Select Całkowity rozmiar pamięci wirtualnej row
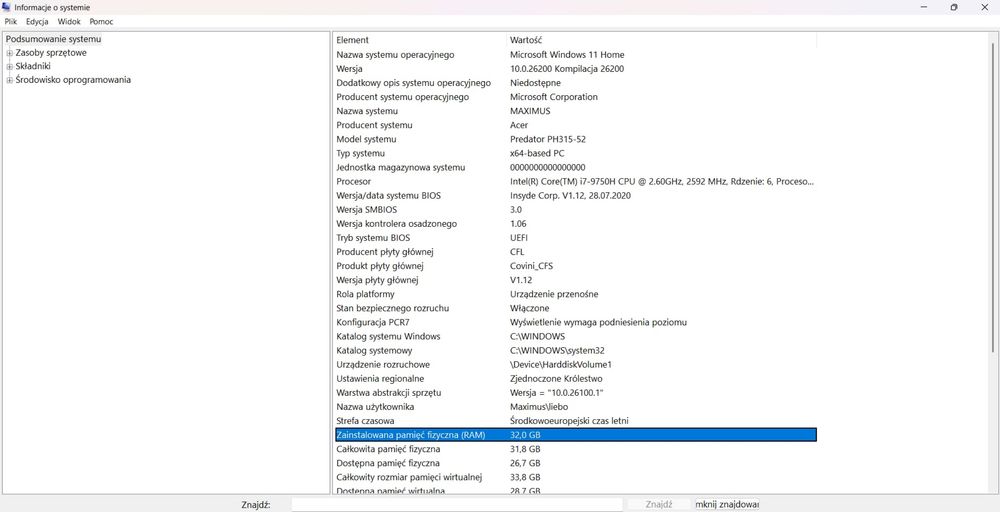1000x512 pixels. click(x=575, y=477)
